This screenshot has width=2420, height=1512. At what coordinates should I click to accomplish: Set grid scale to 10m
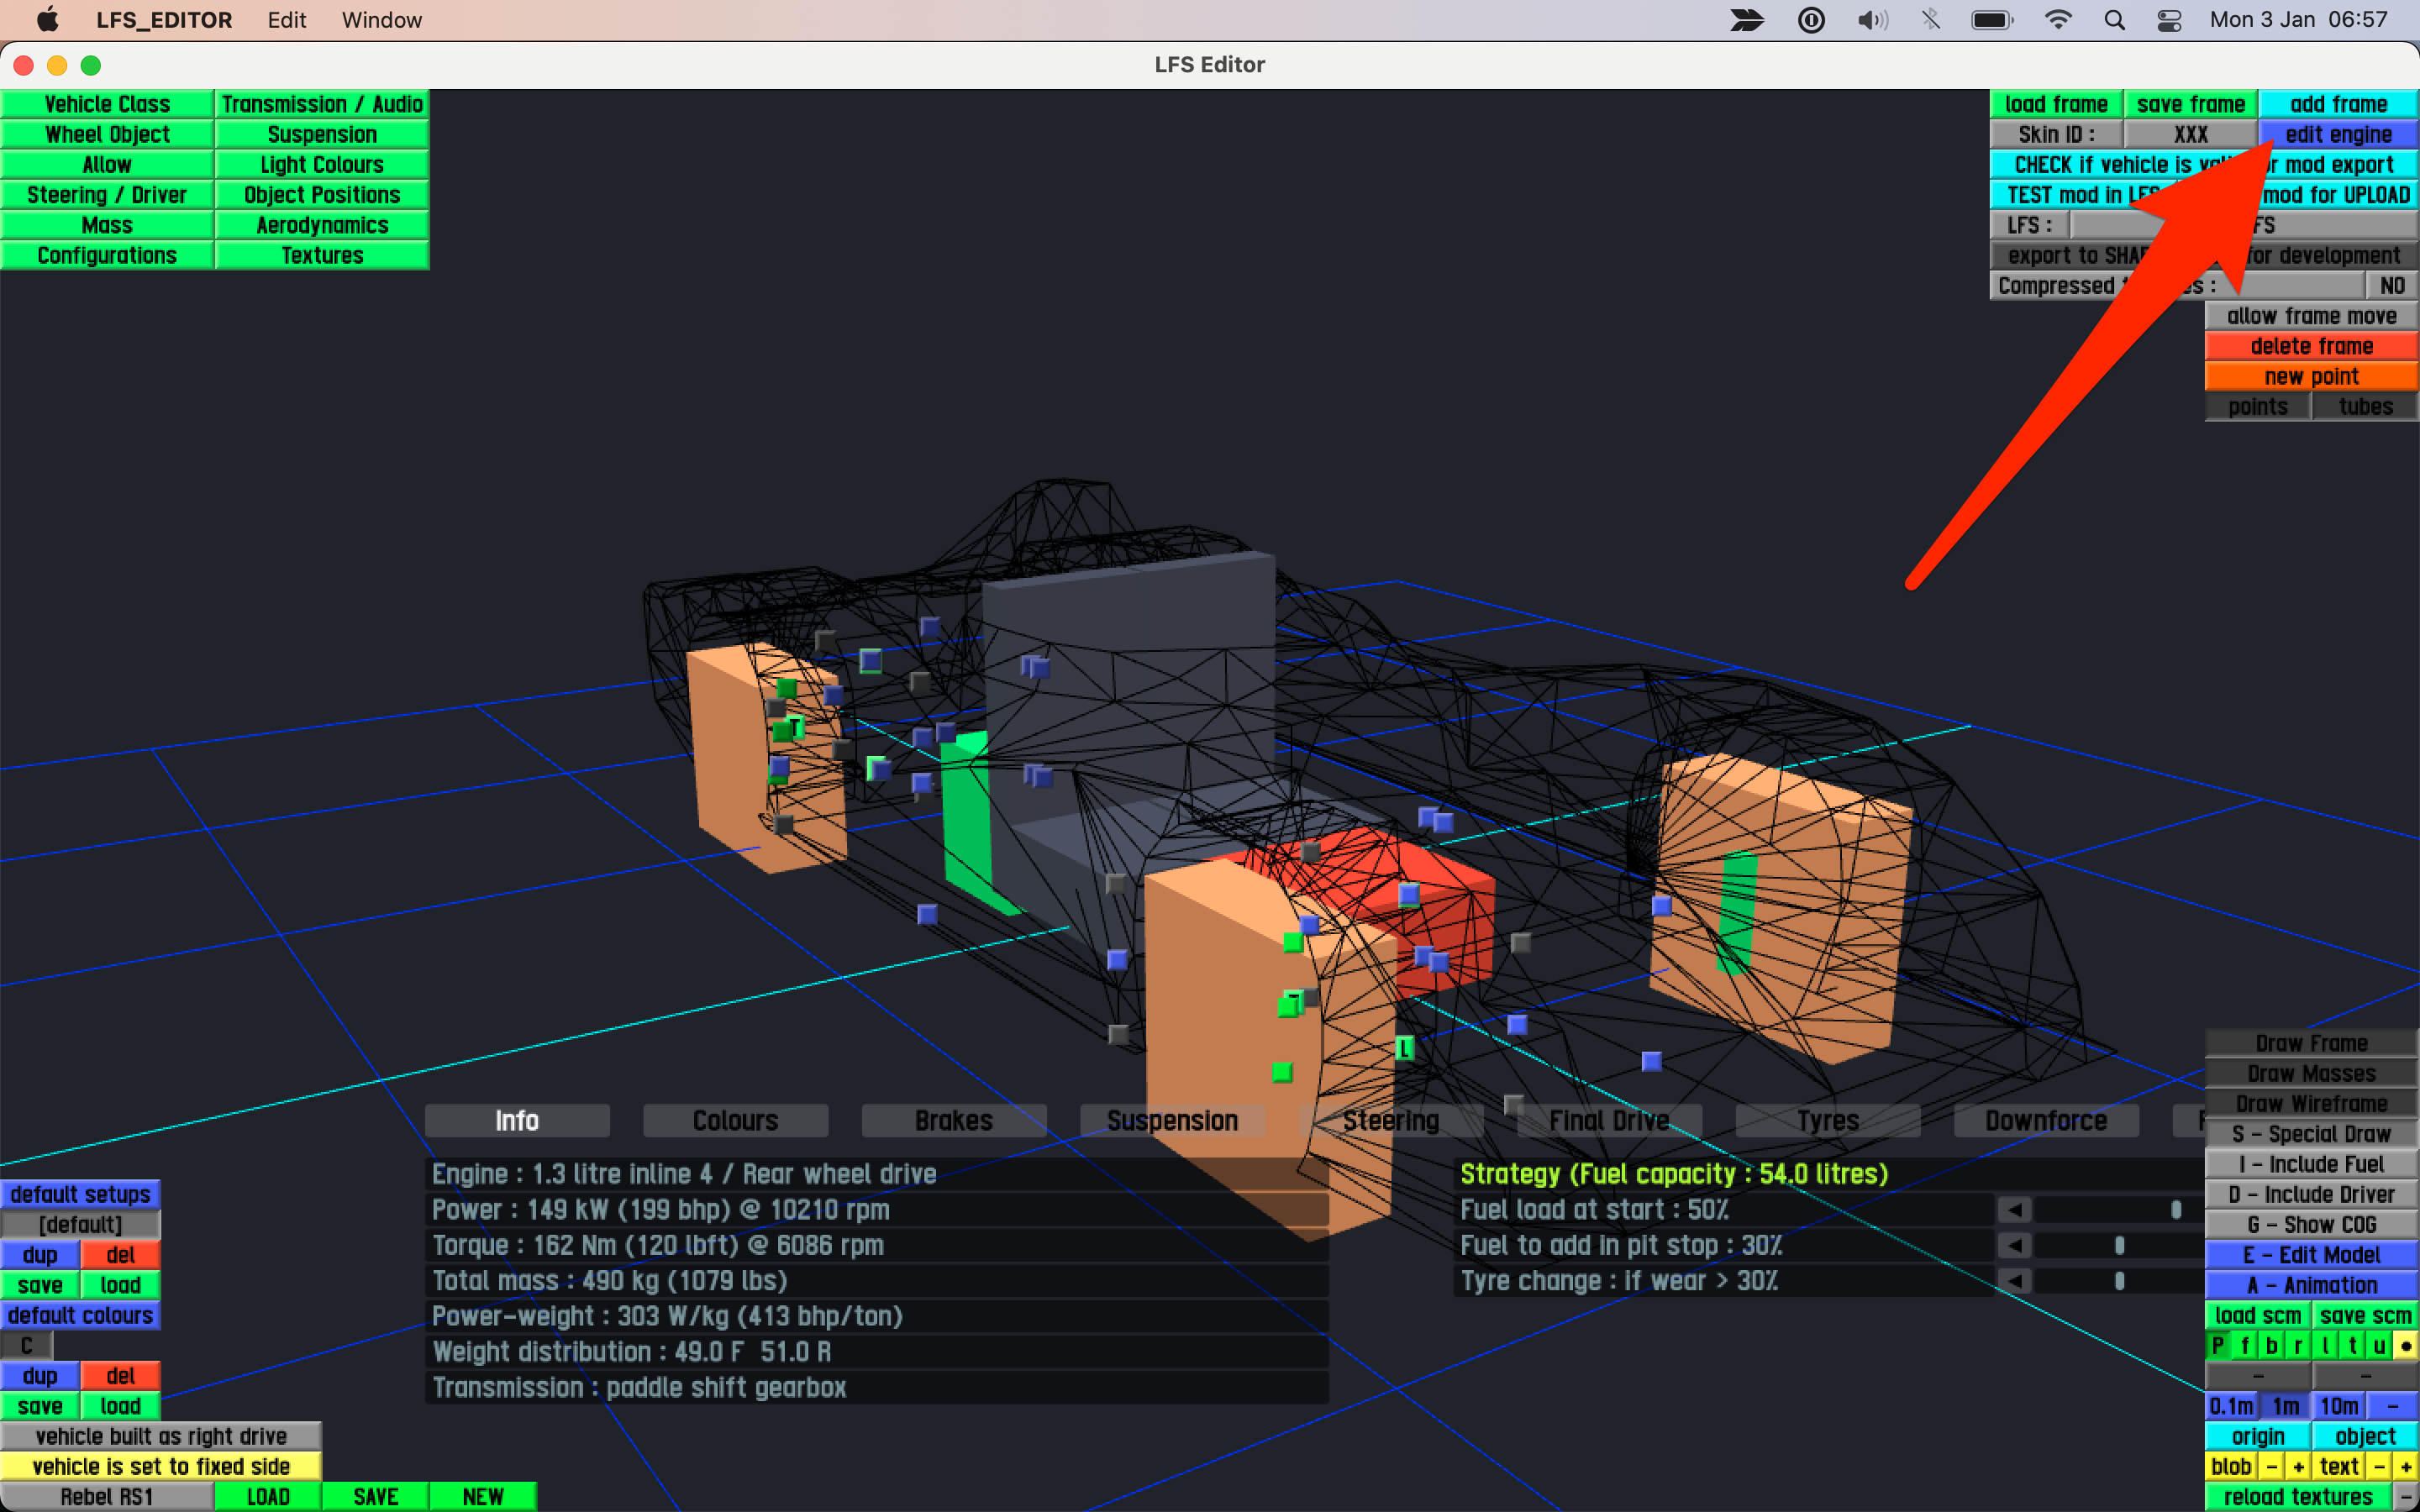pos(2339,1406)
